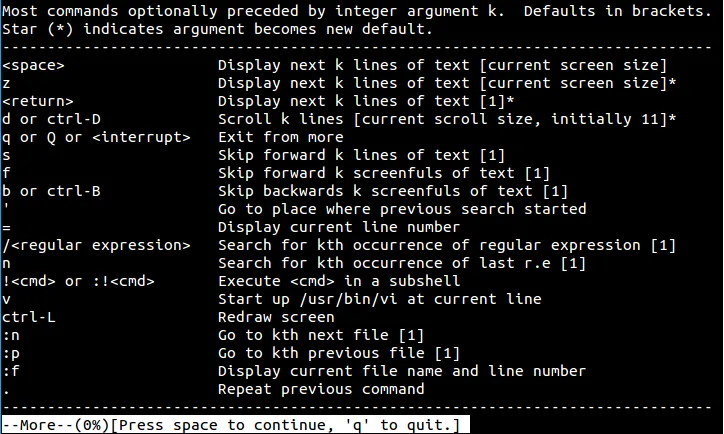The image size is (724, 434).
Task: Click the ctrl-L command entry
Action: point(29,317)
